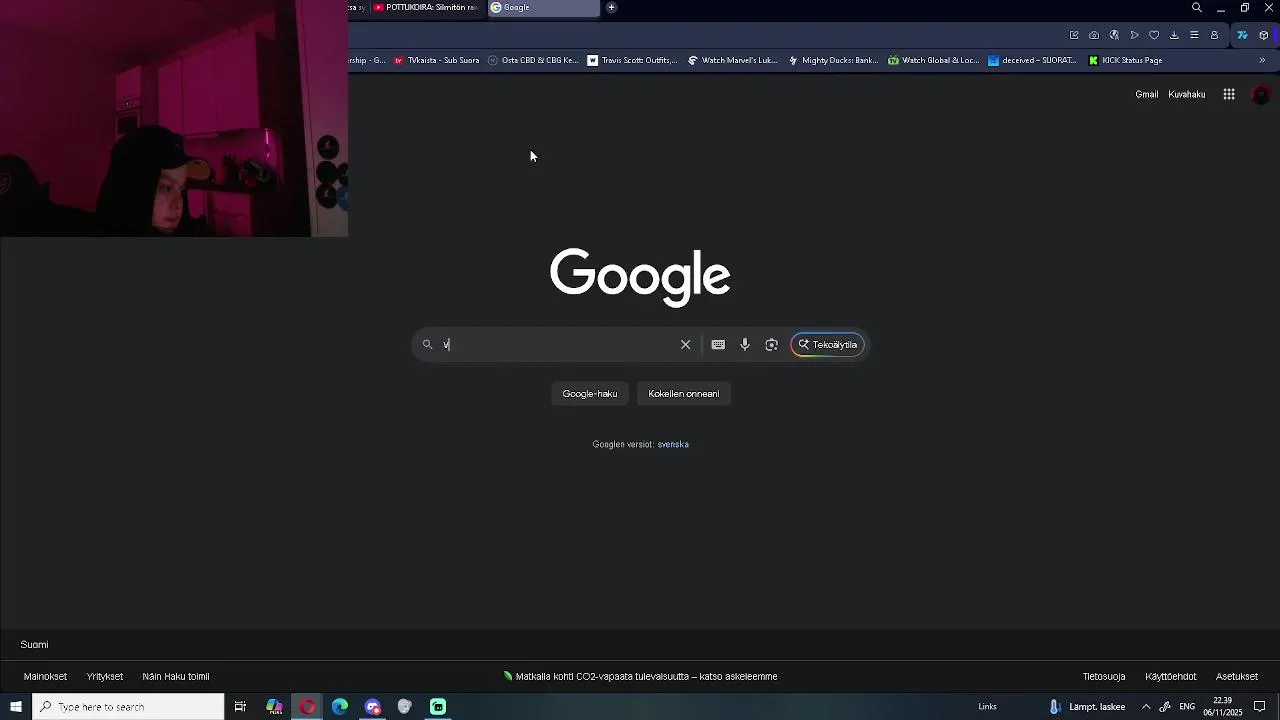Viewport: 1280px width, 720px height.
Task: Start a voice search with microphone
Action: [x=745, y=344]
